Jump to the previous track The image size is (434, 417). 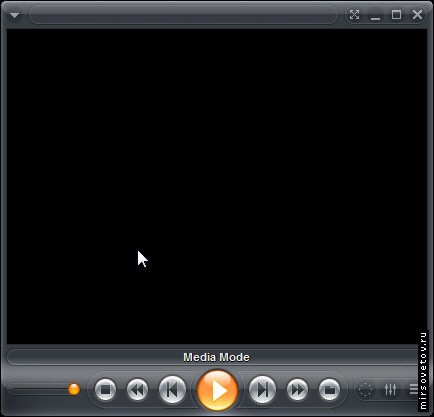[x=172, y=389]
